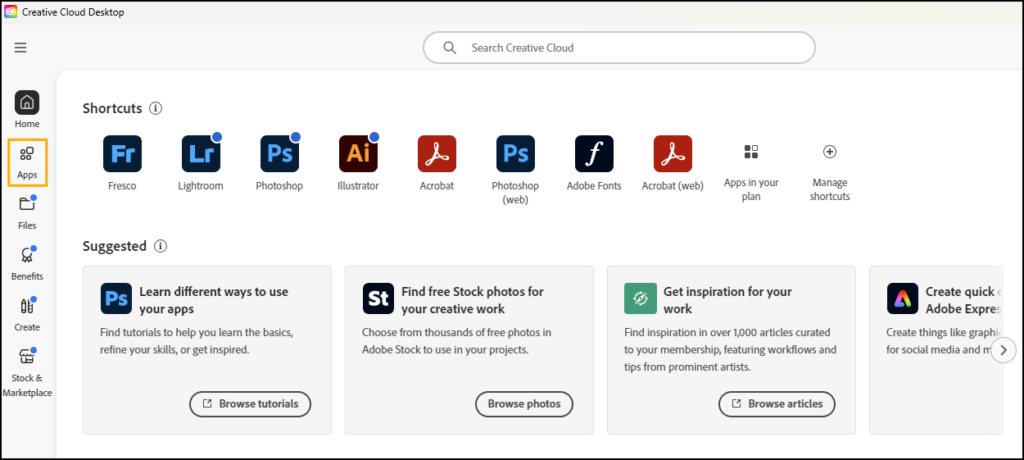The image size is (1024, 460).
Task: Open Photoshop (web) shortcut
Action: (x=515, y=154)
